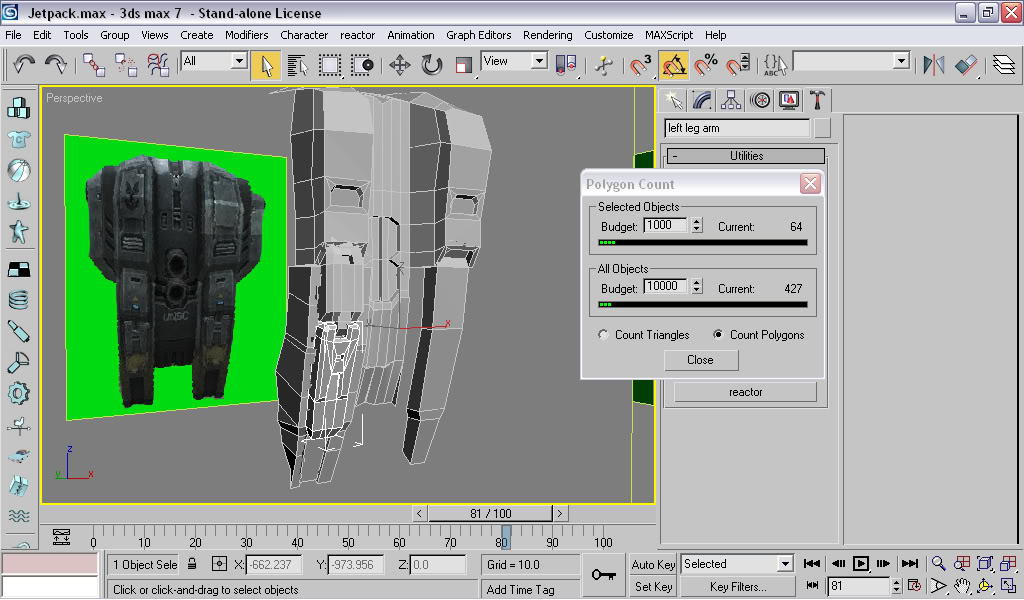
Task: Click the large key Set Keys icon
Action: coord(603,575)
